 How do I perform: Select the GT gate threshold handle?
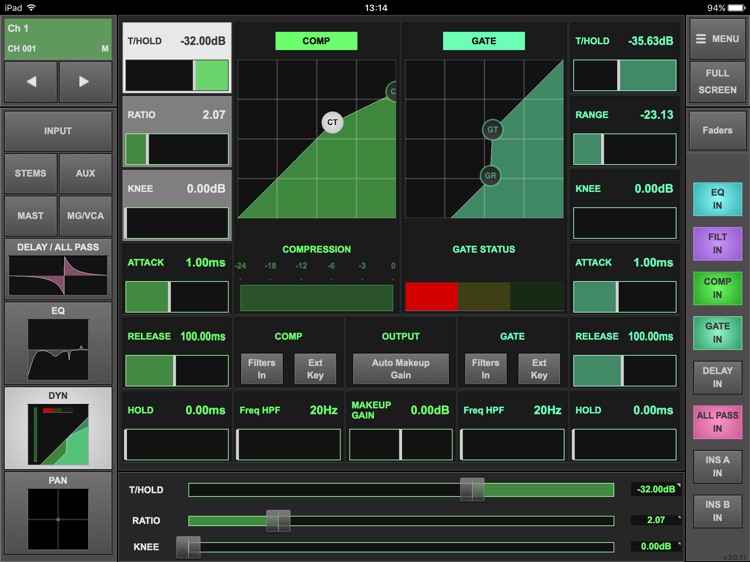point(492,129)
